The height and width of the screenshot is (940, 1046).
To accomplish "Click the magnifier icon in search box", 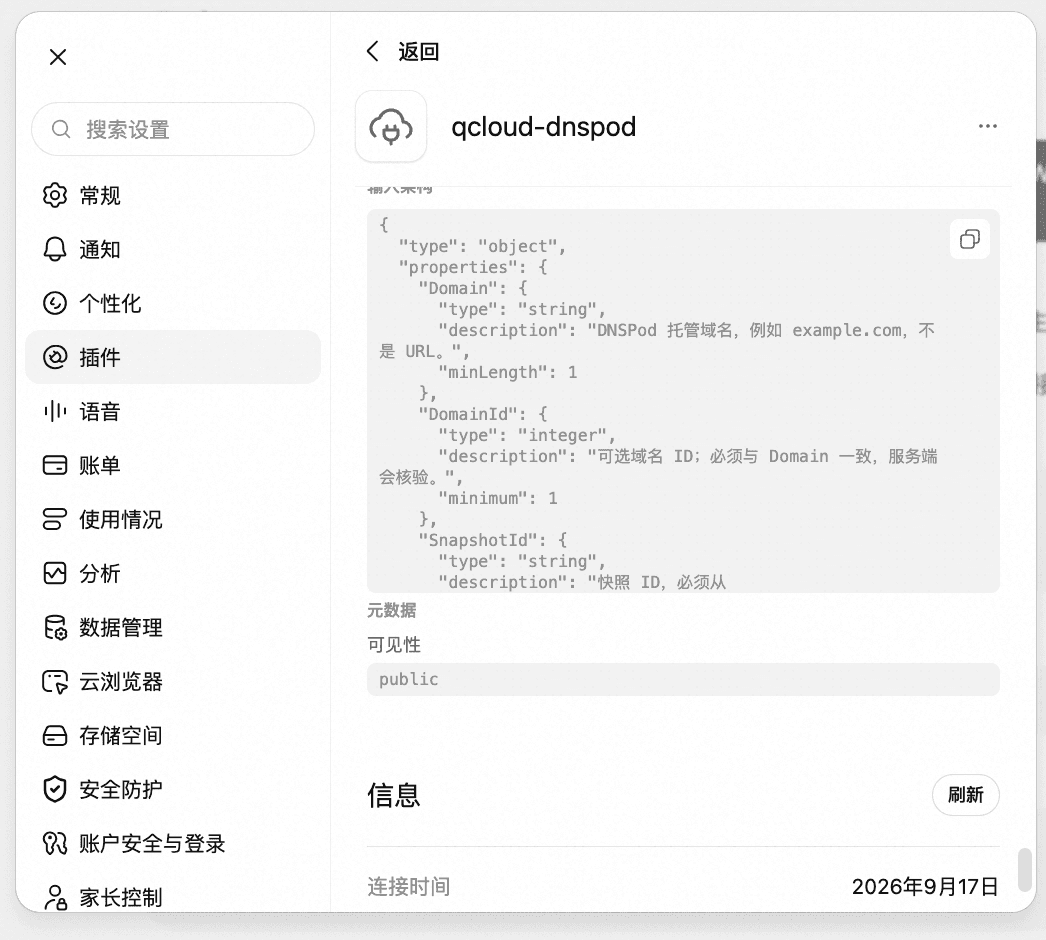I will 61,129.
